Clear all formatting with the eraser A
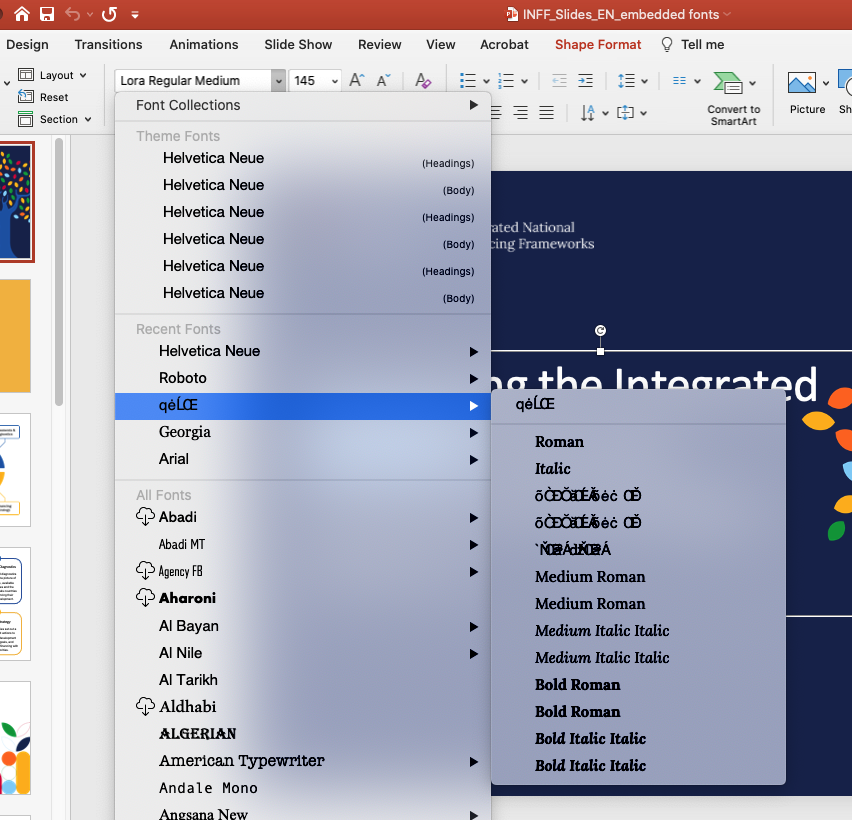Viewport: 852px width, 820px height. tap(423, 80)
